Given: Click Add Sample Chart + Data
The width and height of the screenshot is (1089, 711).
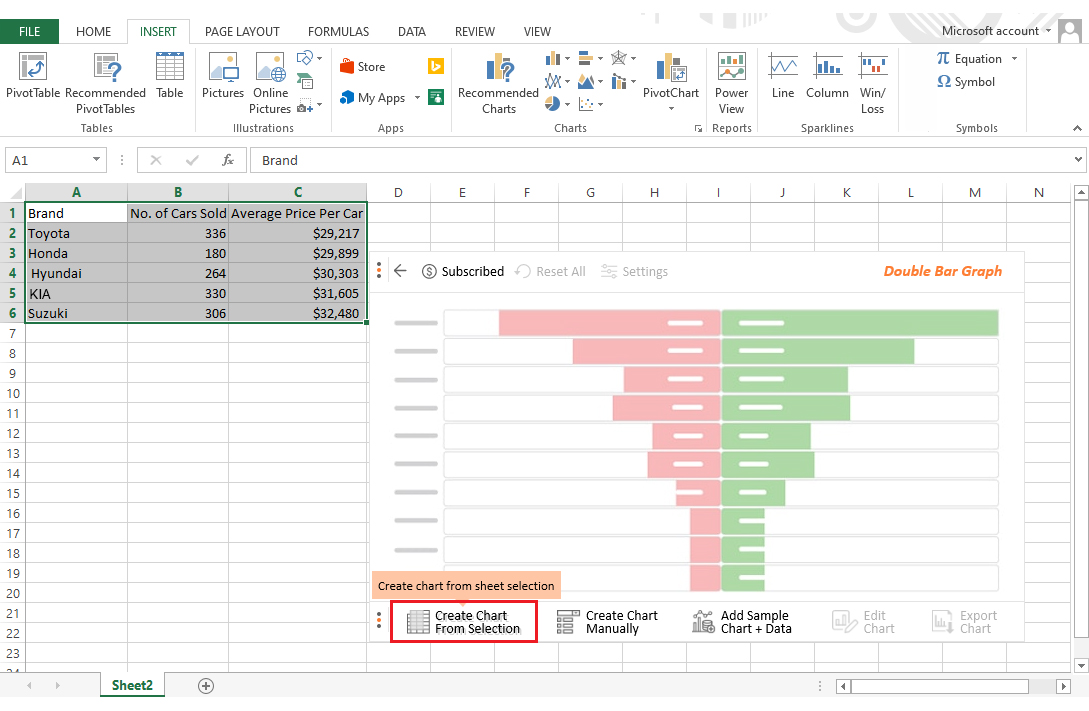Looking at the screenshot, I should point(742,622).
